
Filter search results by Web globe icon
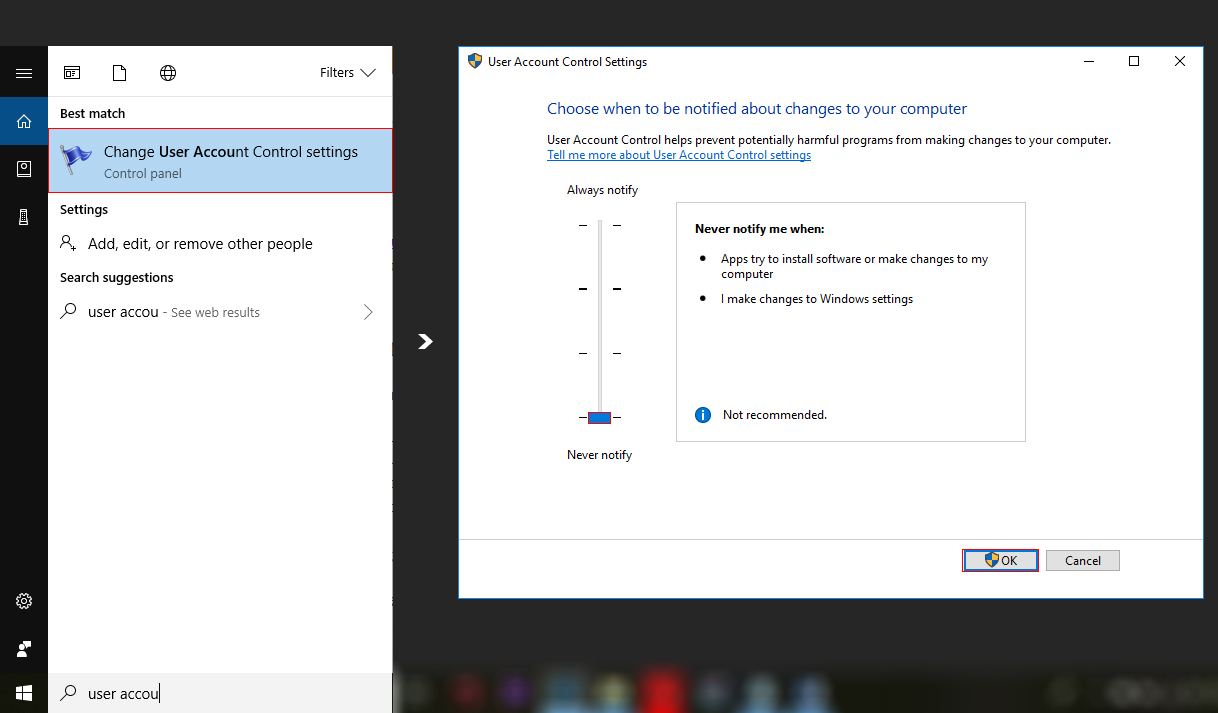click(x=168, y=73)
